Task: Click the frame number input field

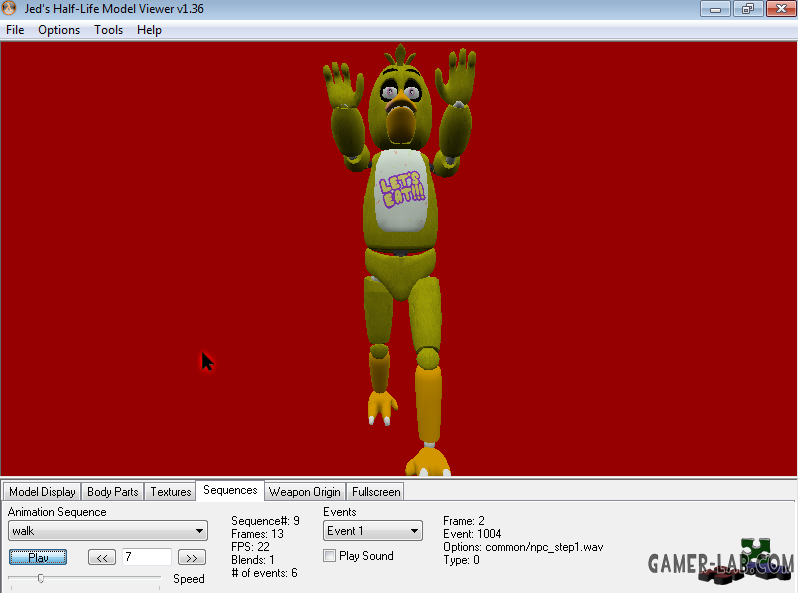Action: coord(147,557)
